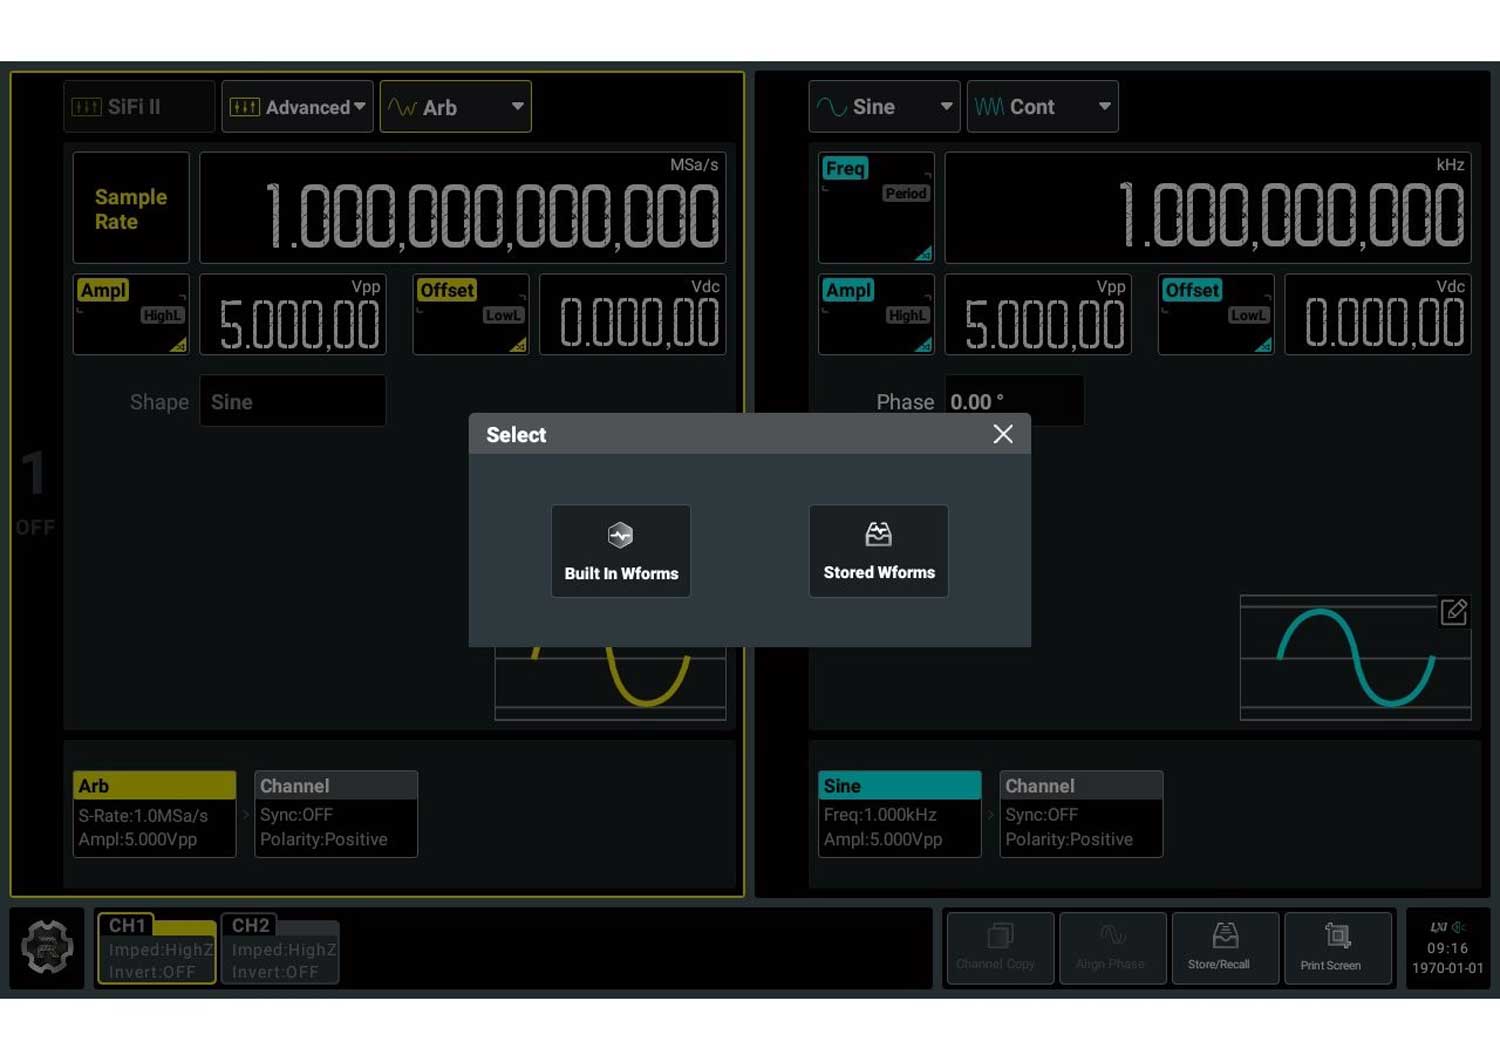The image size is (1500, 1060).
Task: Edit CH2 amplitude 5.000,00 Vpp field
Action: point(1038,314)
